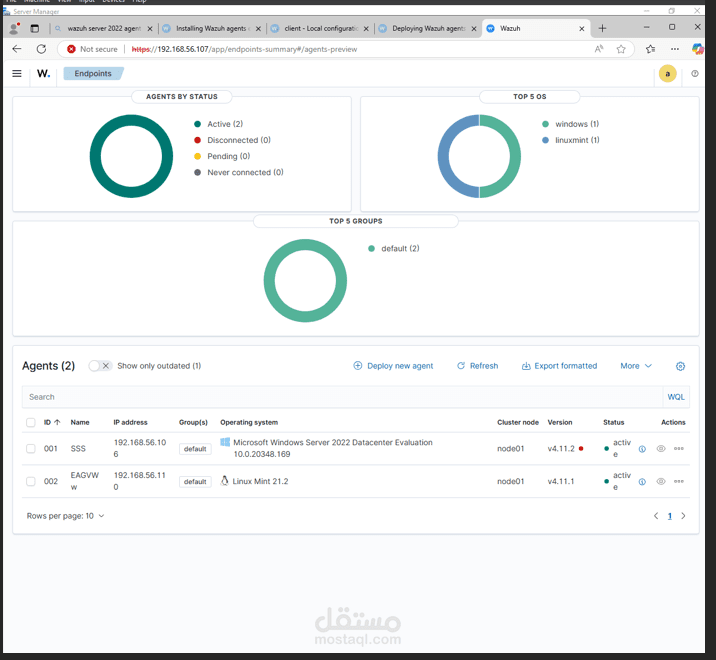Click the Wazuh W. logo
Screen dimensions: 716x660
pos(43,74)
